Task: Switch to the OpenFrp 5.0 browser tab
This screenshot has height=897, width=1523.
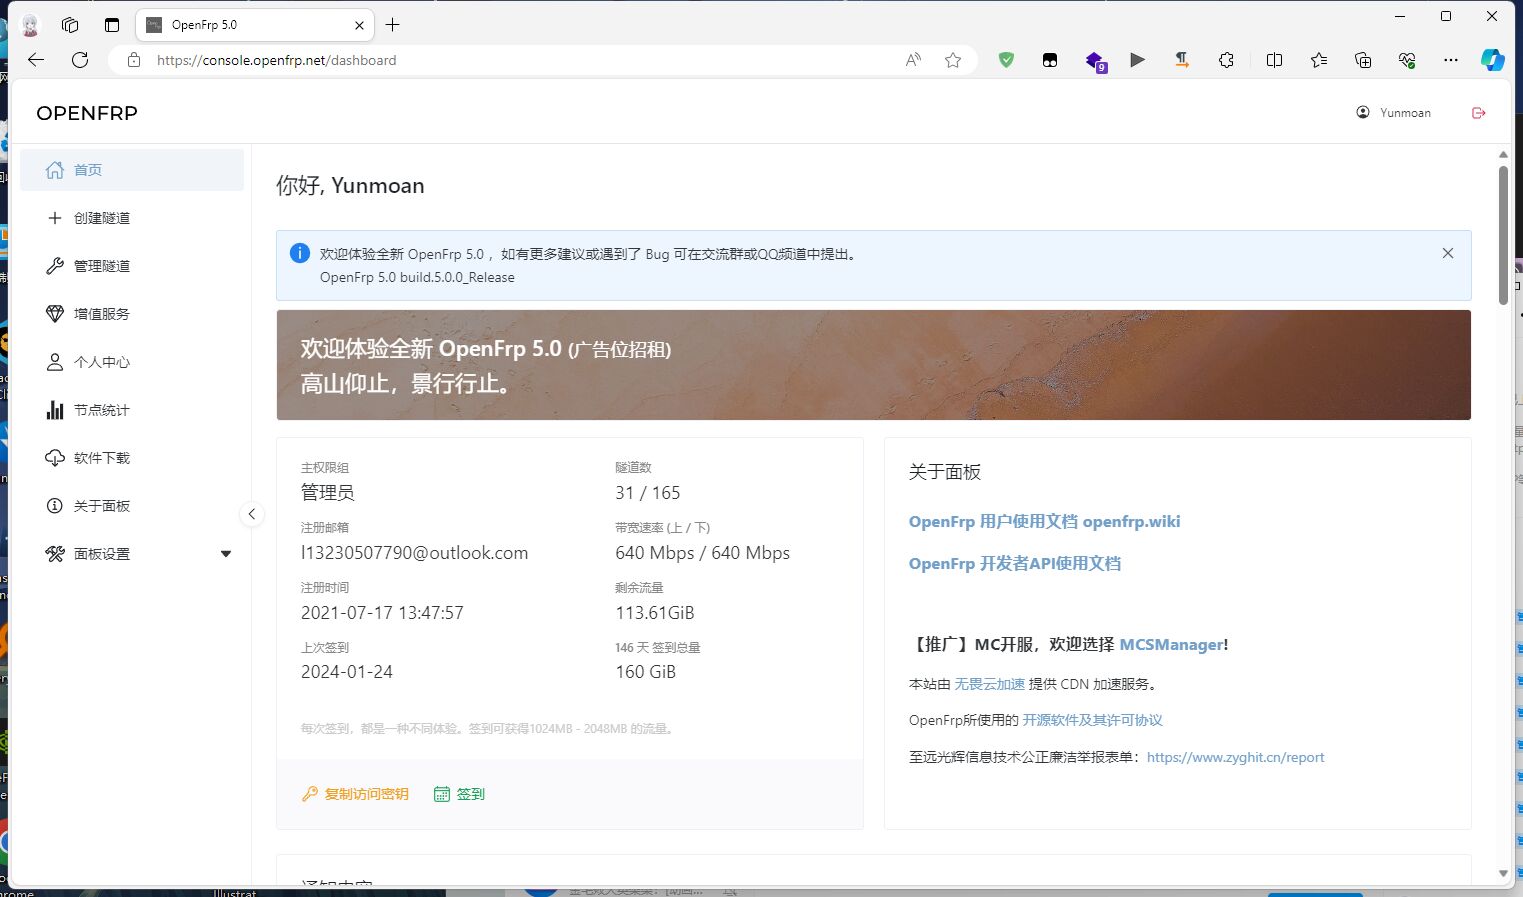Action: point(255,25)
